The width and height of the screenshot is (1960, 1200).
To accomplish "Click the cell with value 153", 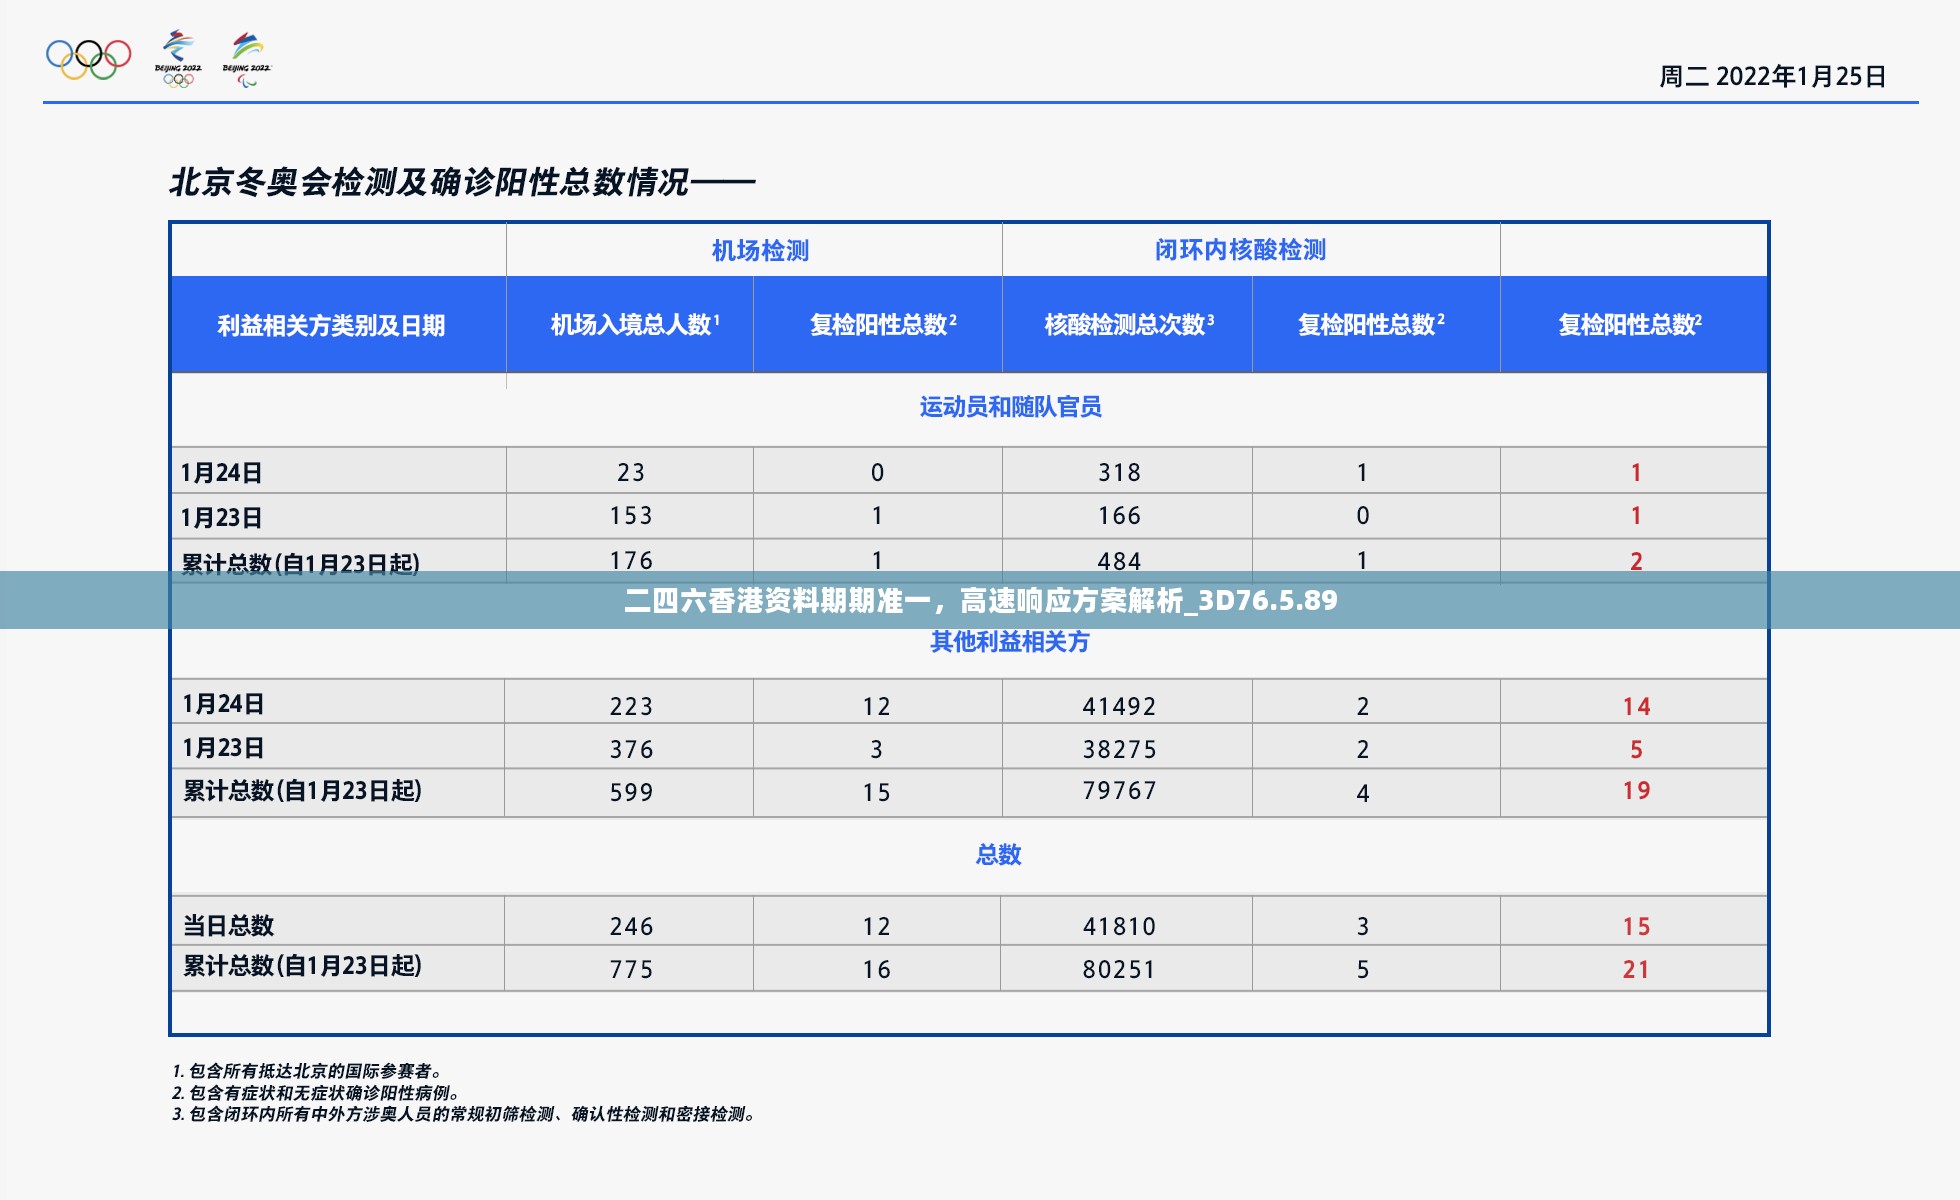I will [631, 516].
